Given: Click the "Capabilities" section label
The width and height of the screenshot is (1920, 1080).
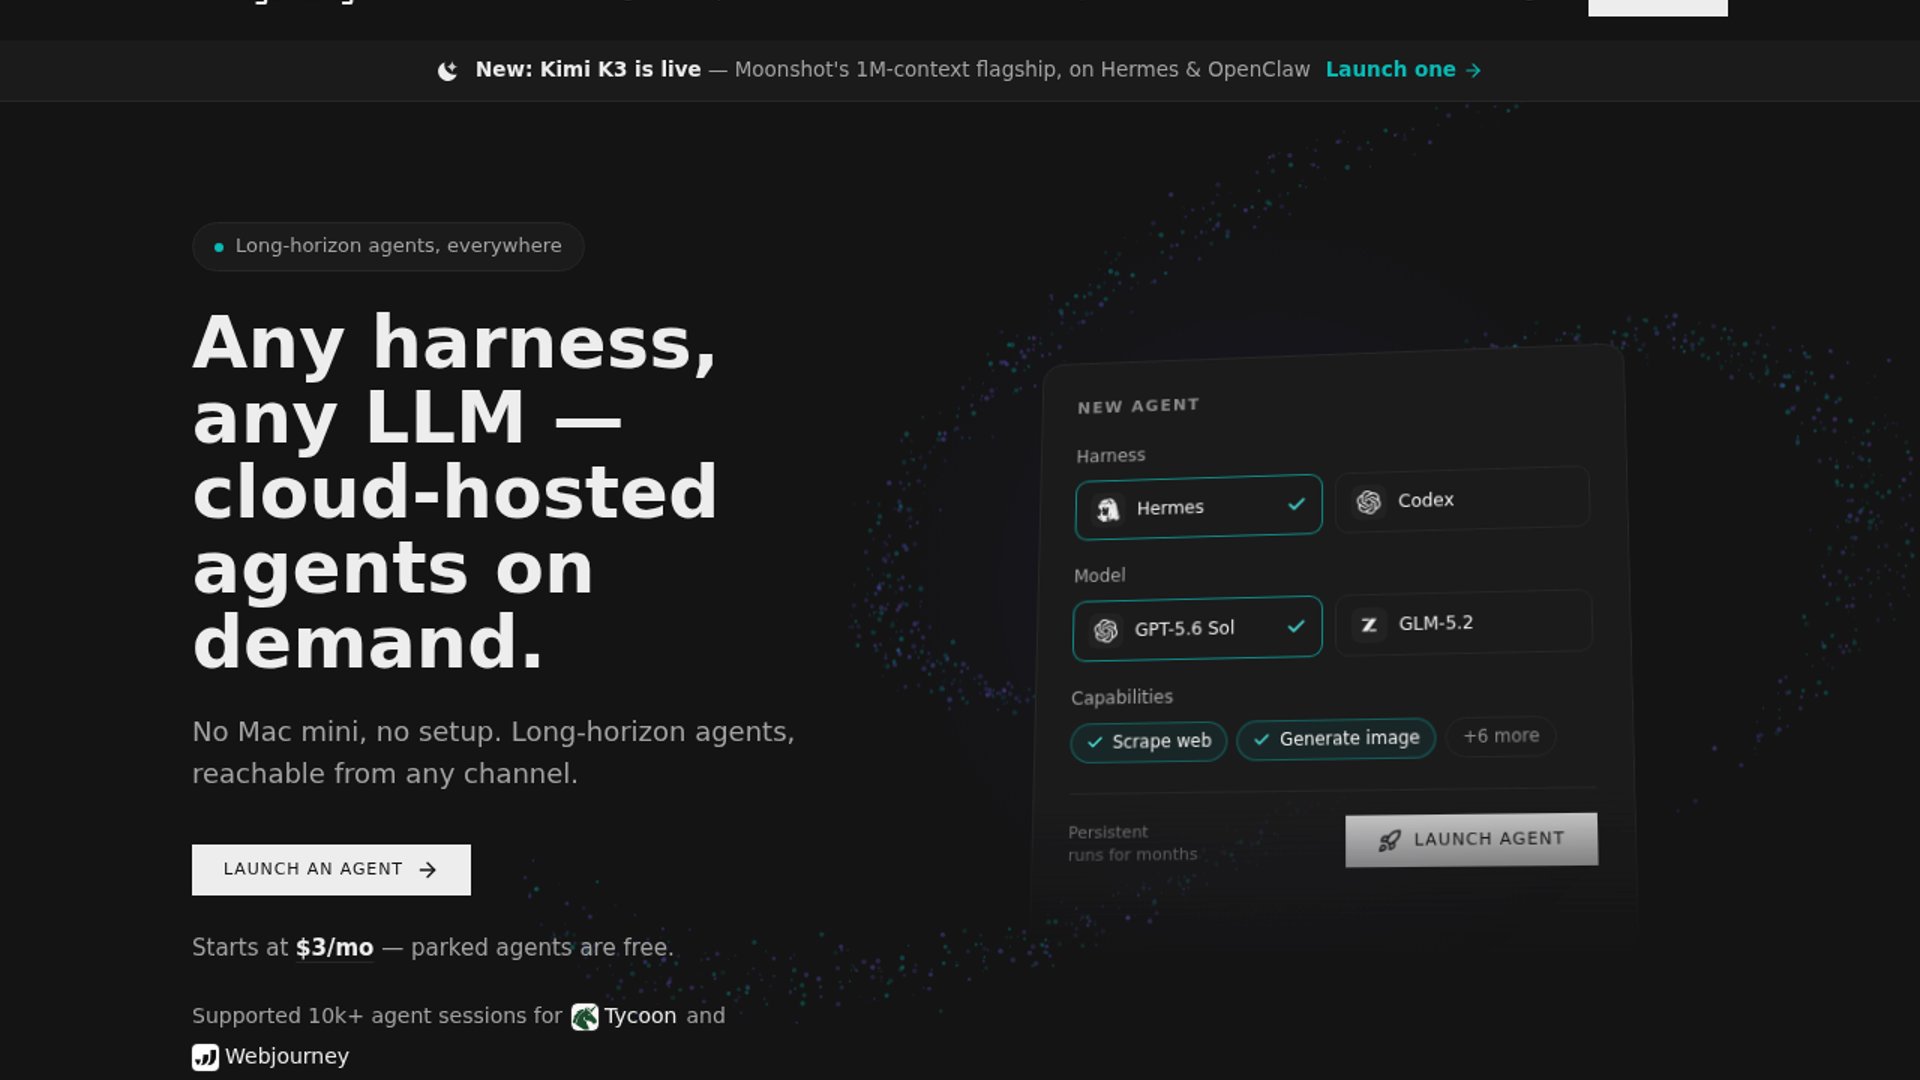Looking at the screenshot, I should [x=1122, y=697].
